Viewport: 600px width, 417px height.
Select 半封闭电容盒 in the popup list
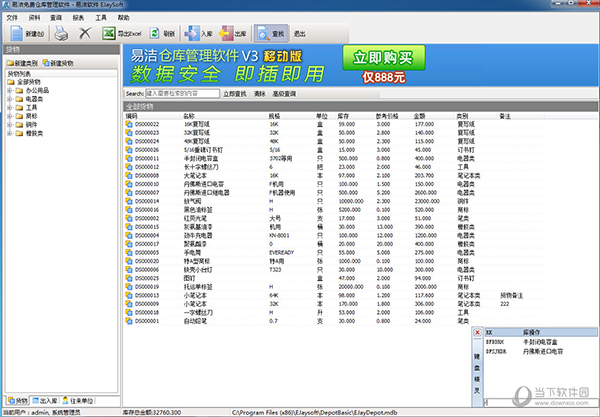[540, 342]
